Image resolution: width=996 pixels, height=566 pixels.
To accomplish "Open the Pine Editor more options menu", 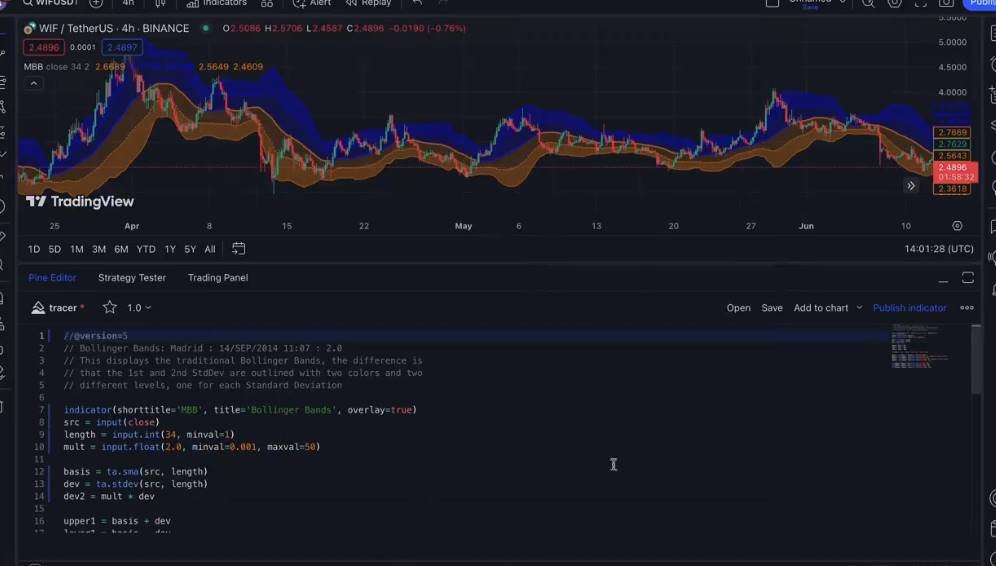I will click(966, 308).
